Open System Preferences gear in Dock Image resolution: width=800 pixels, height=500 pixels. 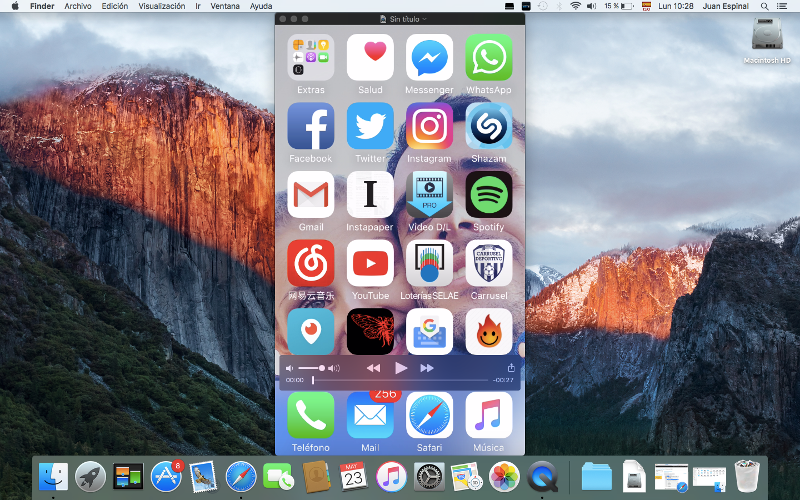click(429, 477)
